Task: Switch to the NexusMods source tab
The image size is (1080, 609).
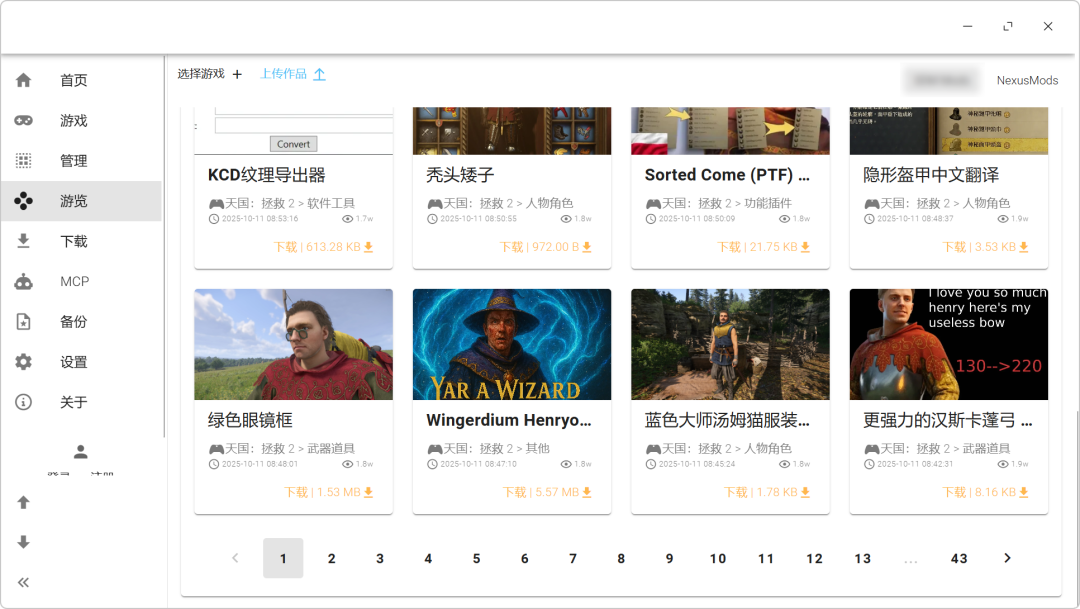Action: coord(1027,81)
